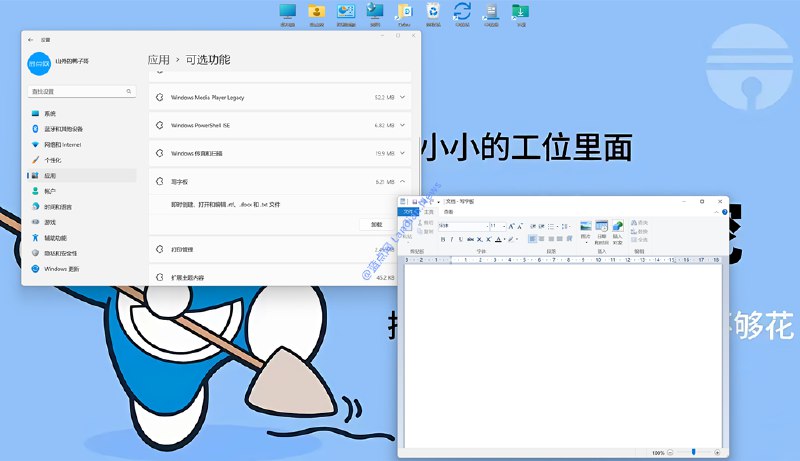Toggle bold formatting in WordPad
The height and width of the screenshot is (461, 800).
coord(443,239)
